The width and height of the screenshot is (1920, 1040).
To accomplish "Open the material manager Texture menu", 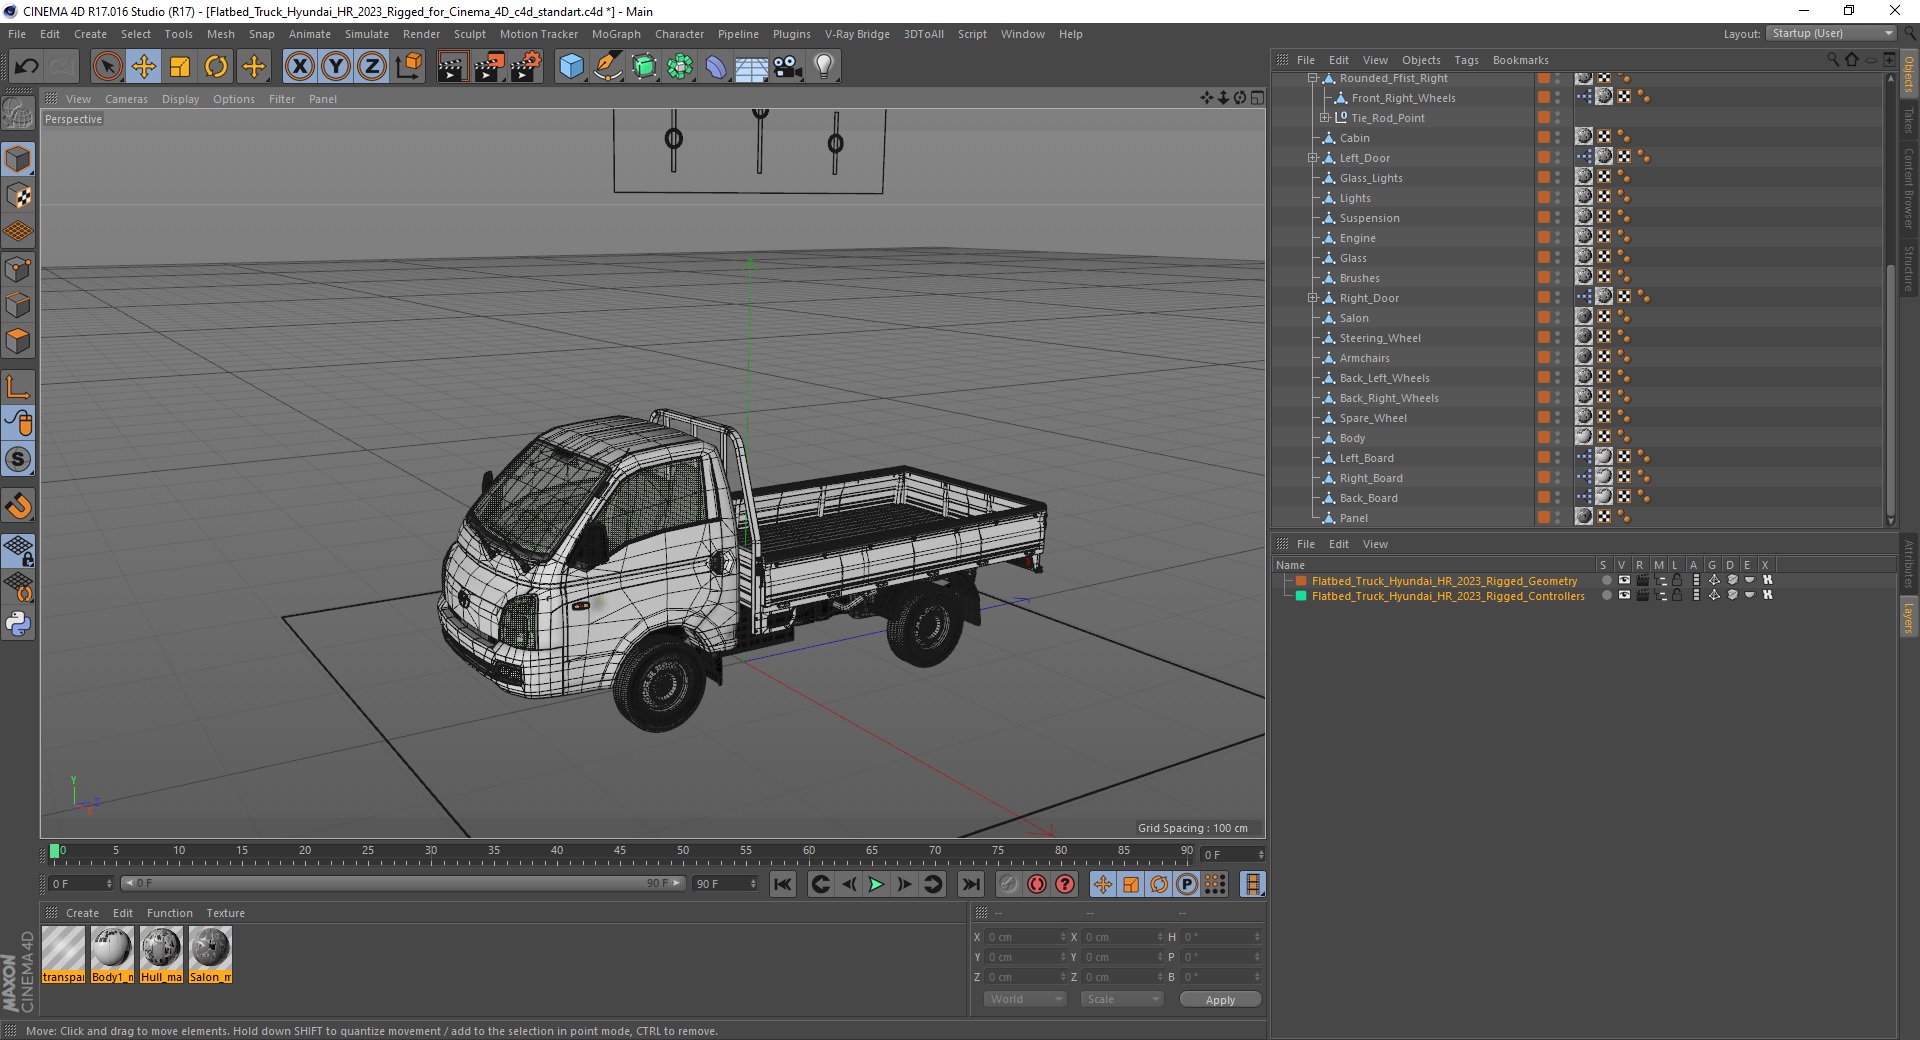I will (225, 913).
